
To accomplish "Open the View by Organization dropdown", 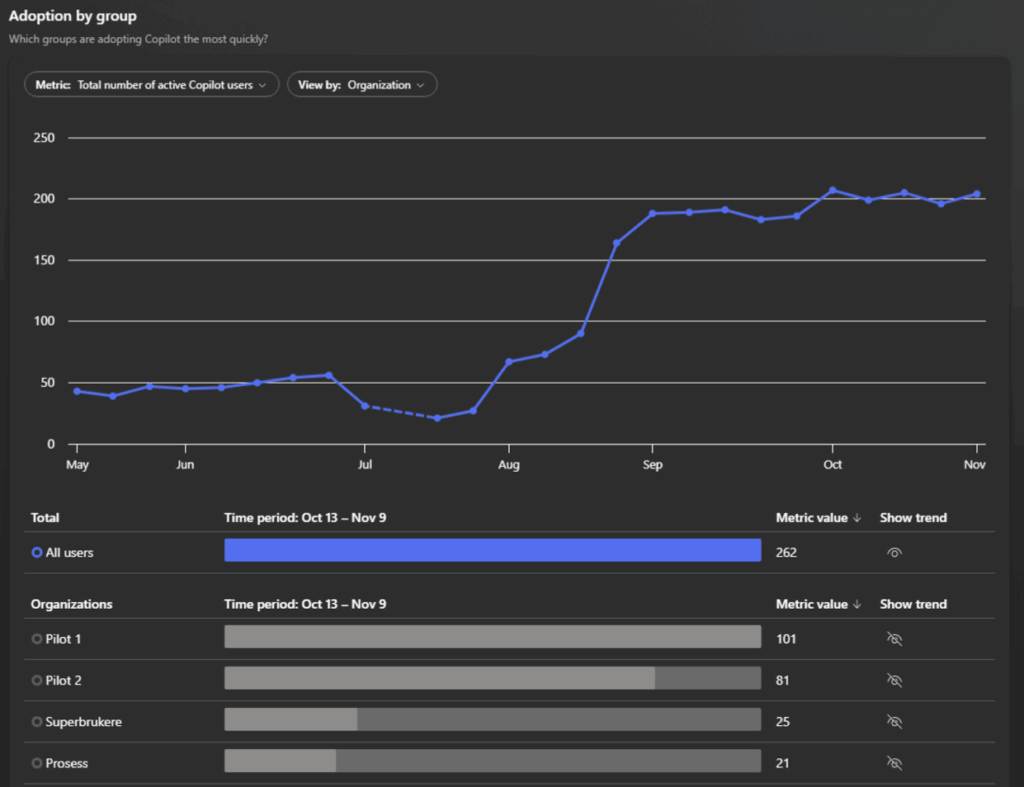I will [362, 85].
